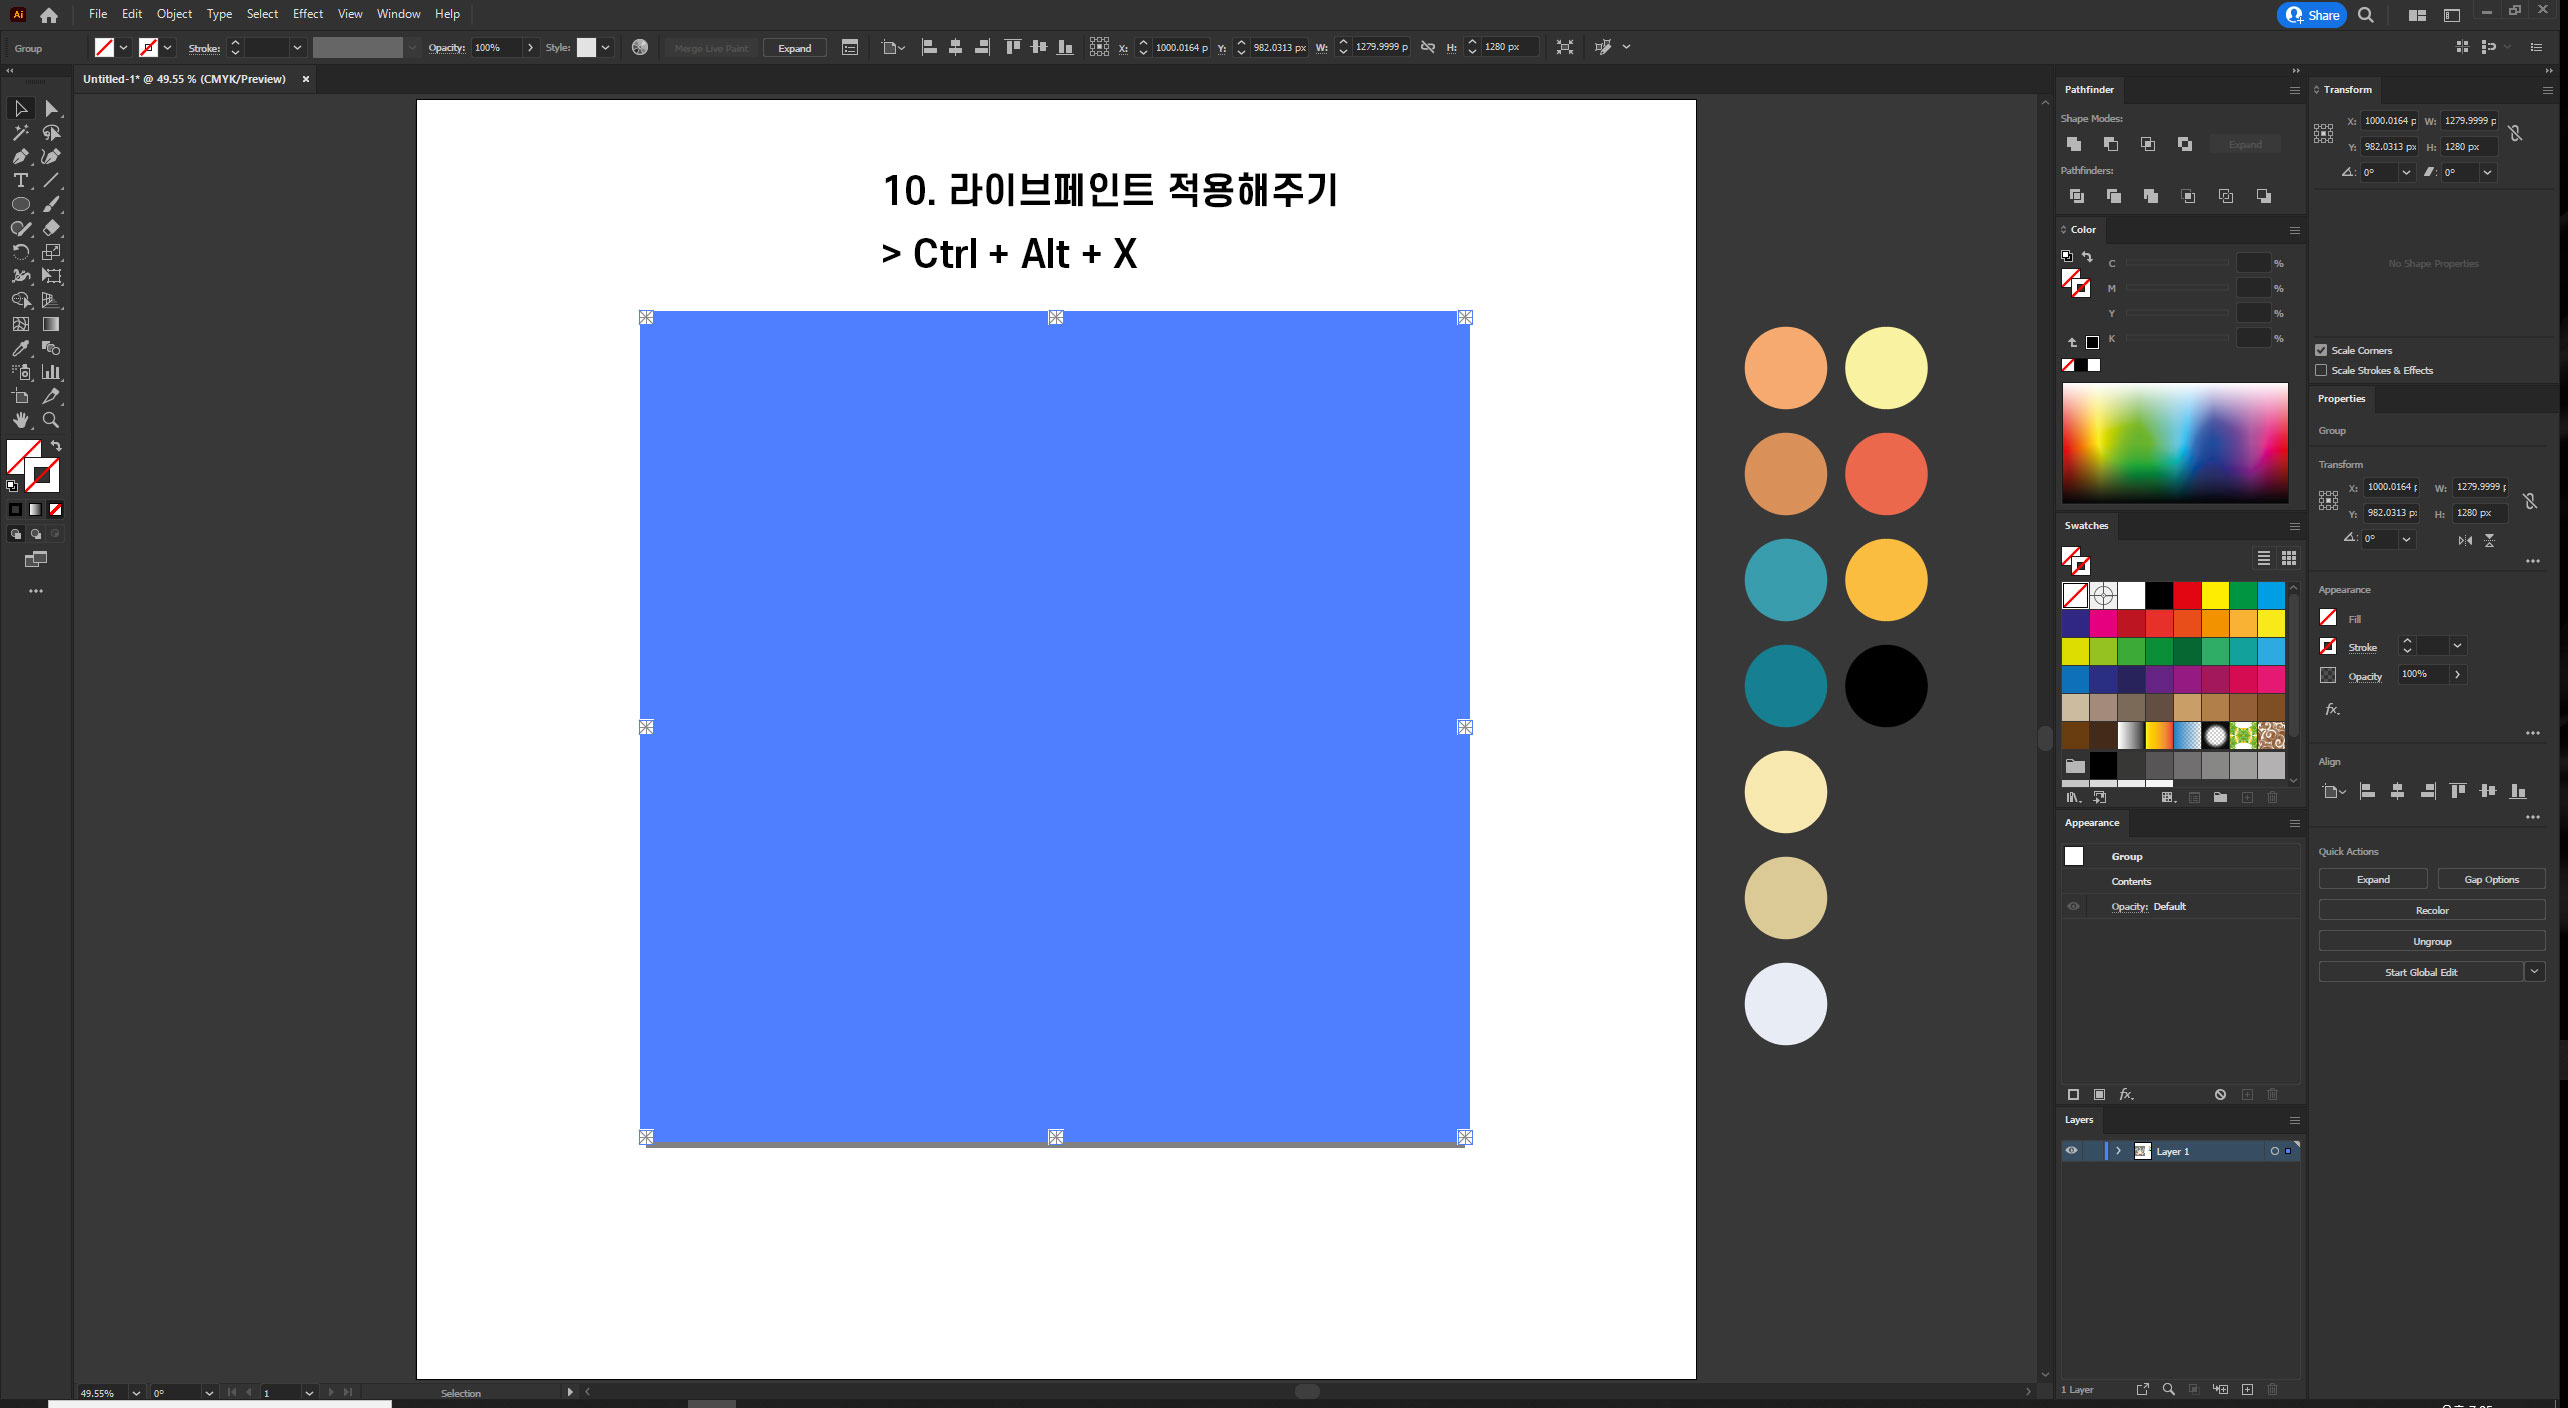Select the Column Graph tool
The height and width of the screenshot is (1408, 2568).
tap(51, 372)
